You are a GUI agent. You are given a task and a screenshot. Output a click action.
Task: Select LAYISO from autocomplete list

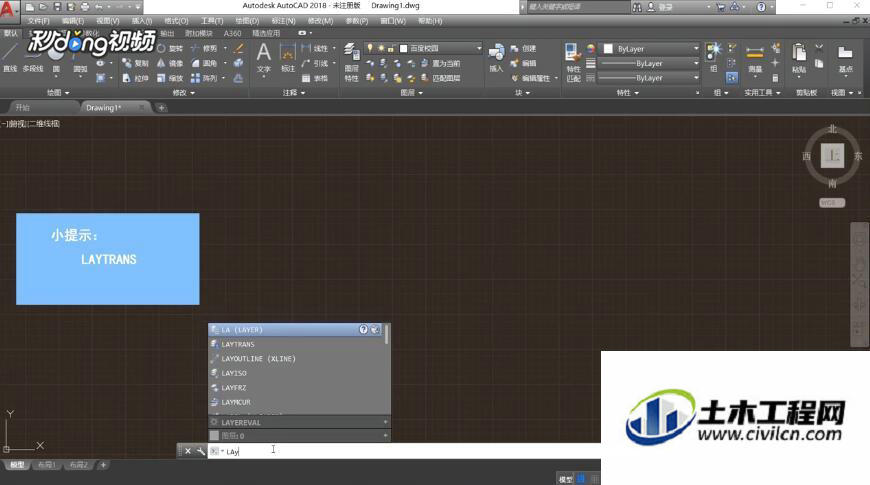pos(234,373)
